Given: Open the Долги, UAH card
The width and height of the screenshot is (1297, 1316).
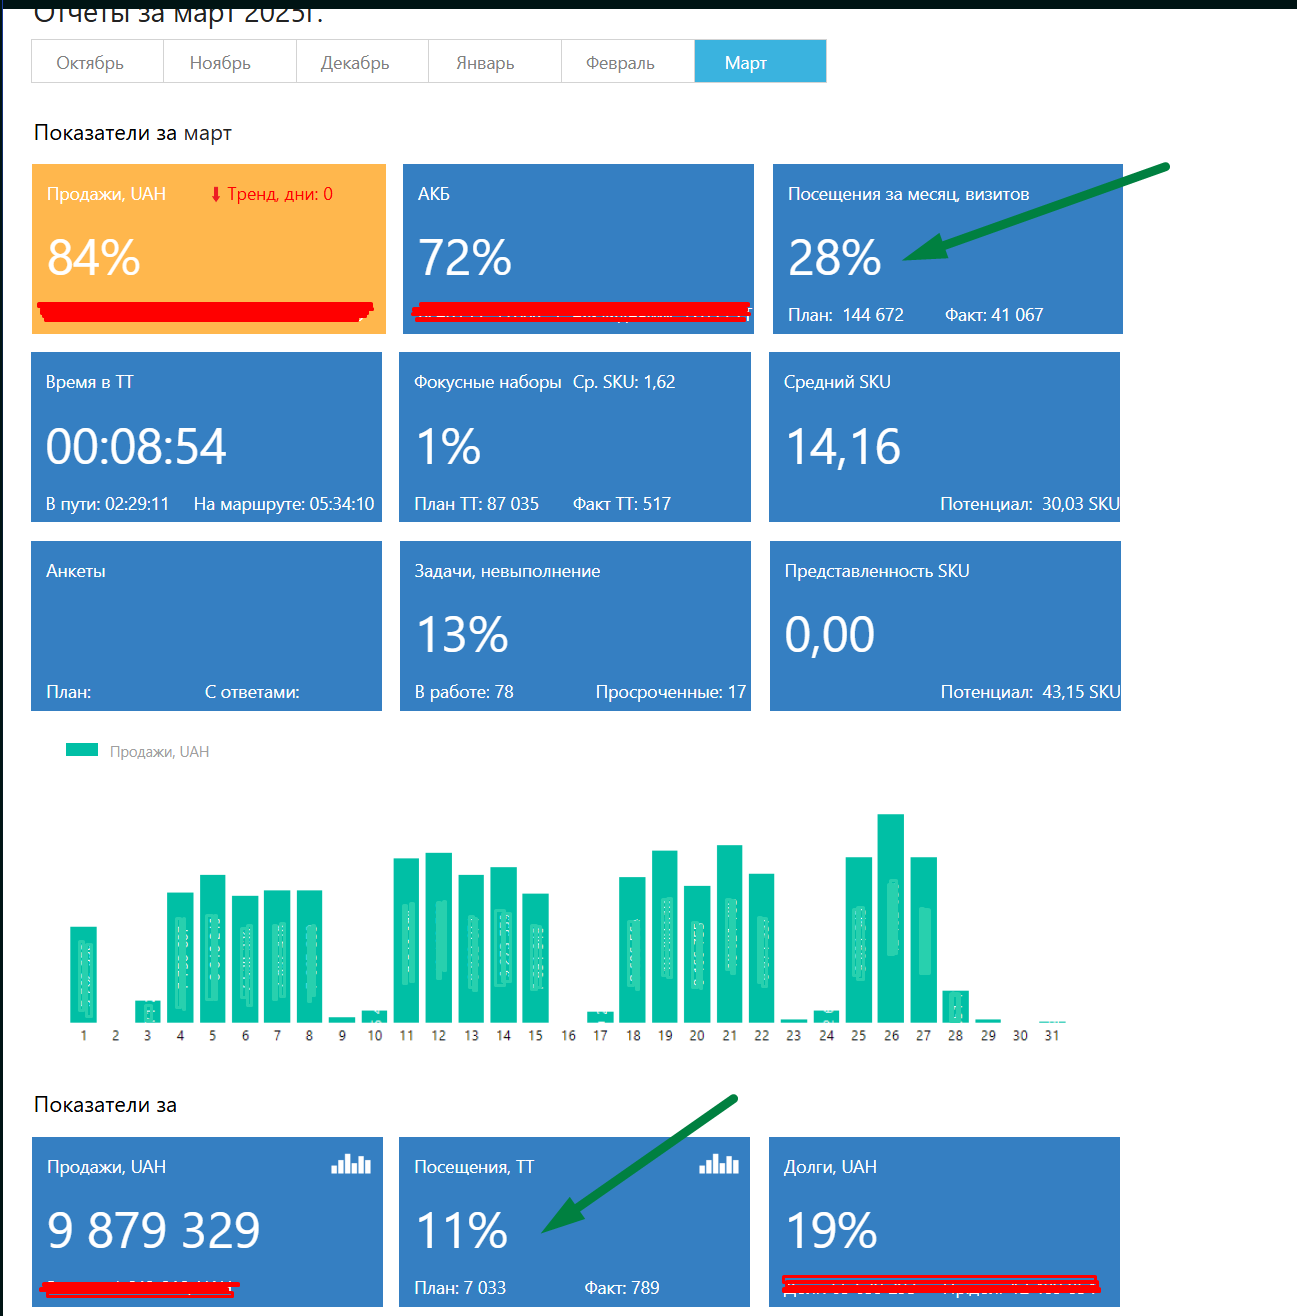Looking at the screenshot, I should click(944, 1222).
